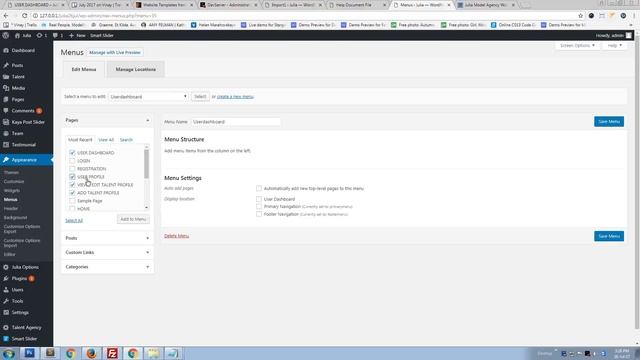This screenshot has height=360, width=640.
Task: Open the select a menu to edit dropdown
Action: 148,97
